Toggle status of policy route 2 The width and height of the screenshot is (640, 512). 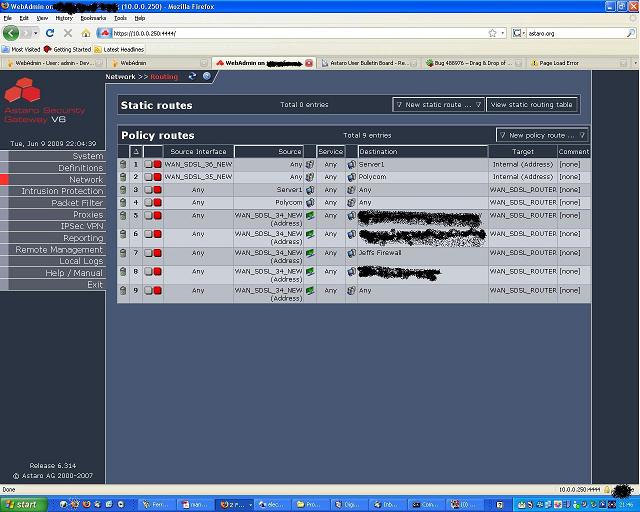point(153,177)
